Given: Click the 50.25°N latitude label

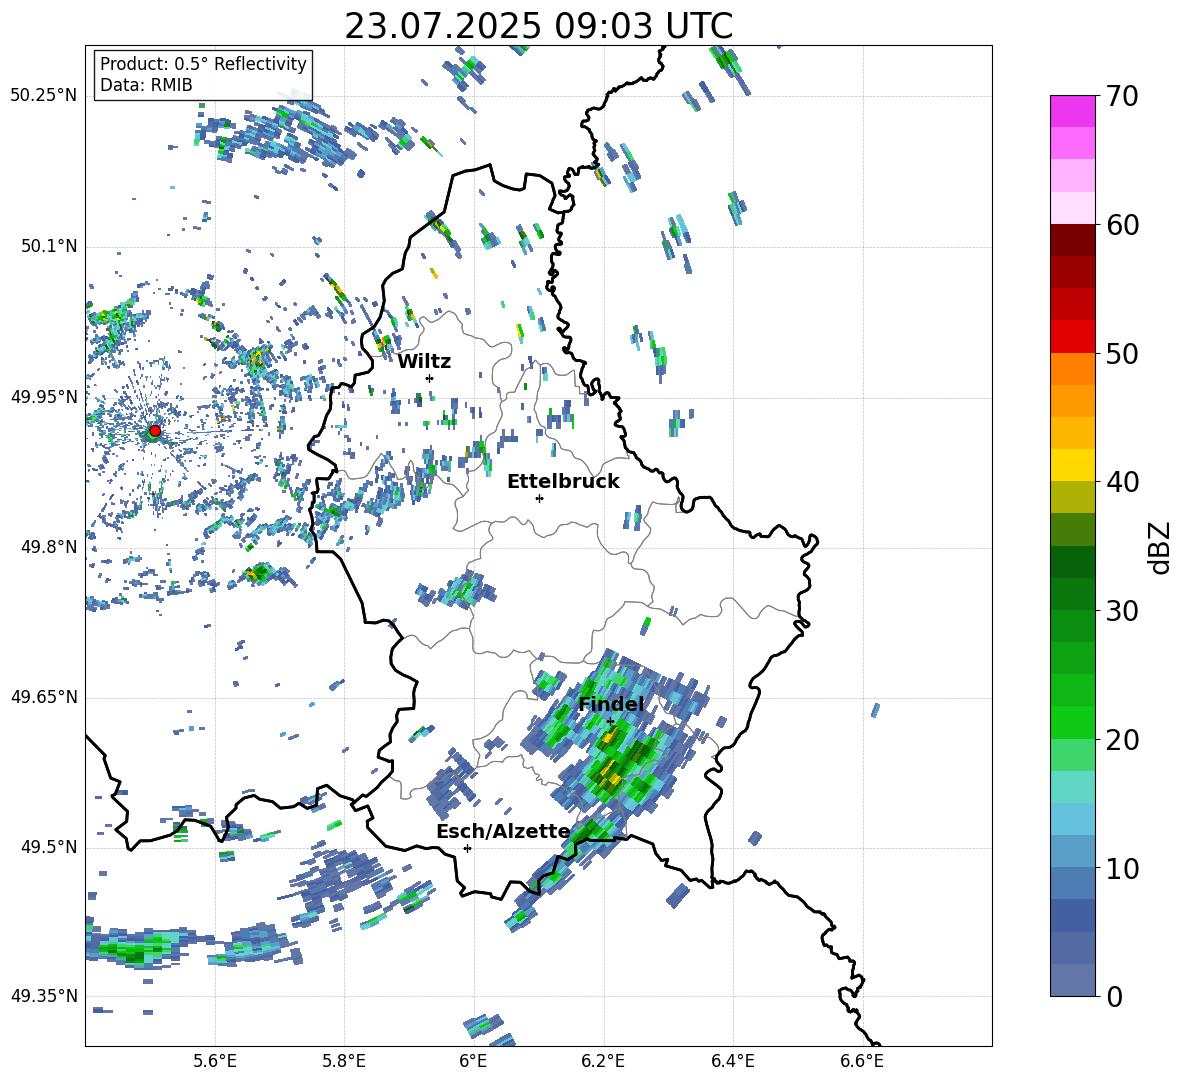Looking at the screenshot, I should tap(44, 96).
